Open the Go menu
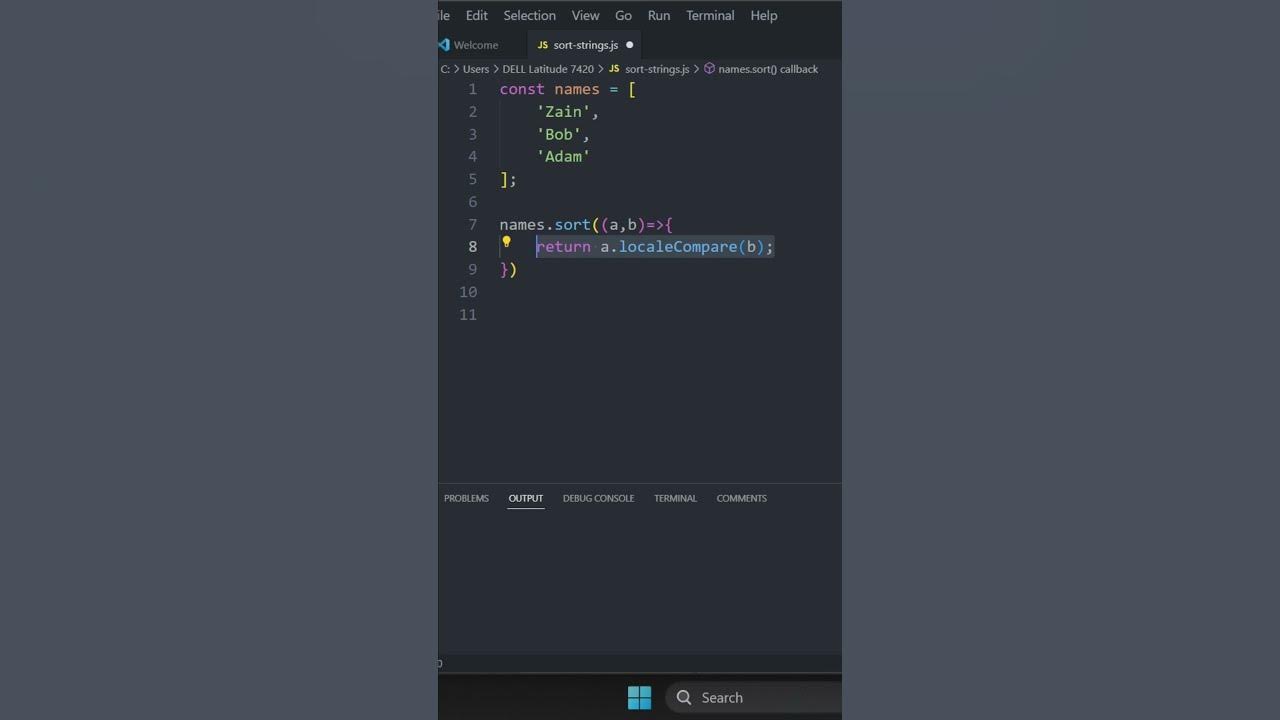The height and width of the screenshot is (720, 1280). coord(623,15)
